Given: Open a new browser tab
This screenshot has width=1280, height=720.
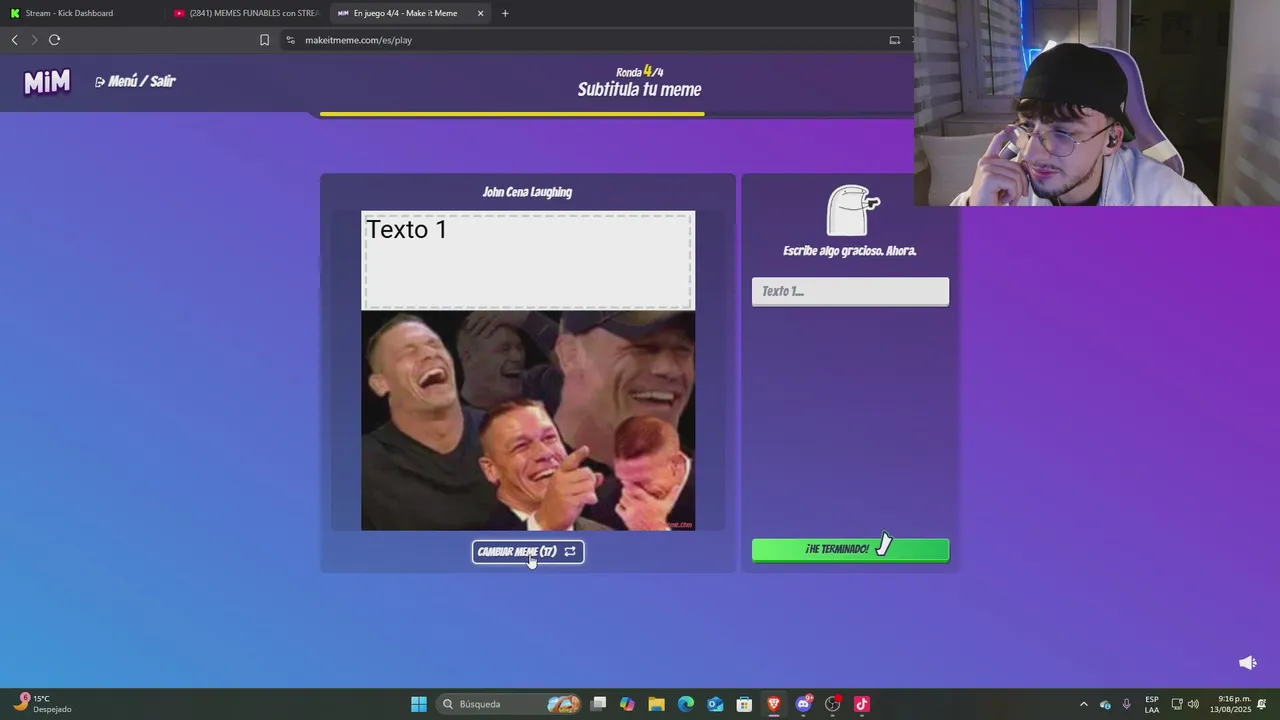Looking at the screenshot, I should click(505, 13).
